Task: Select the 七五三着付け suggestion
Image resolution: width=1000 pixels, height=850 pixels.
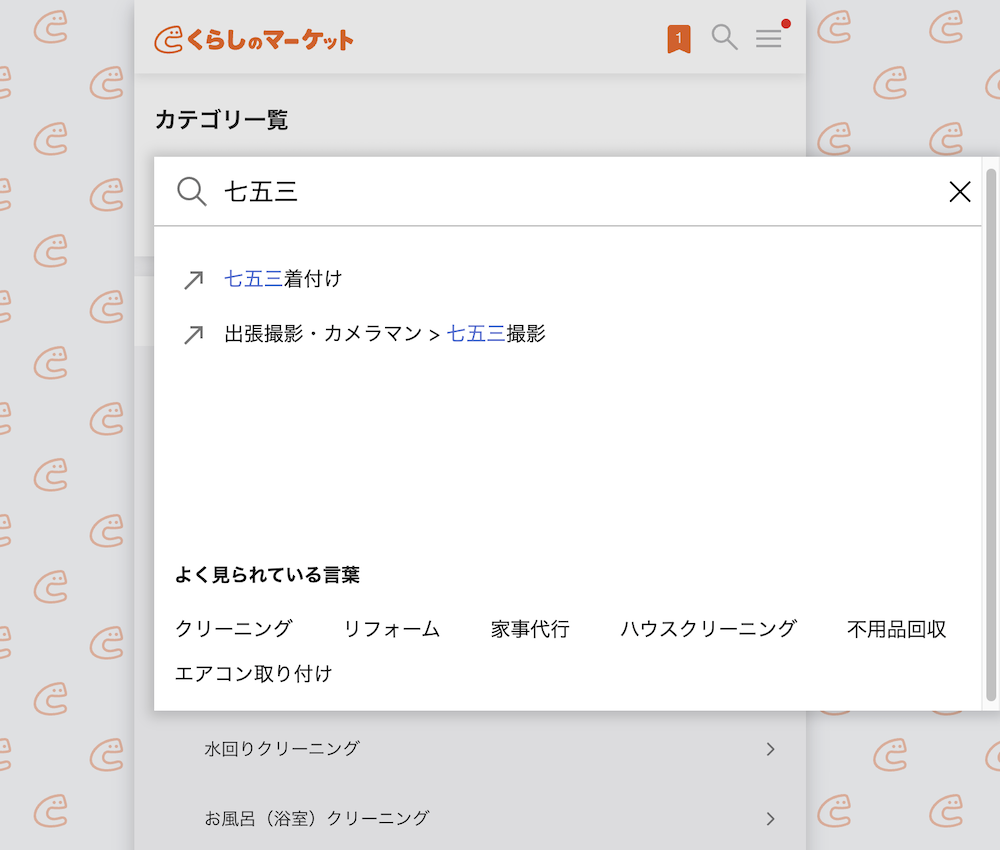Action: 283,279
